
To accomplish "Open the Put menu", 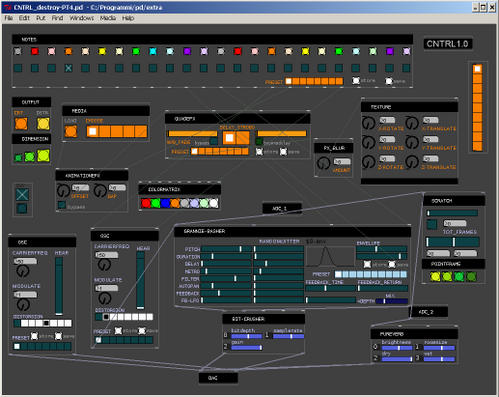I will [x=40, y=18].
